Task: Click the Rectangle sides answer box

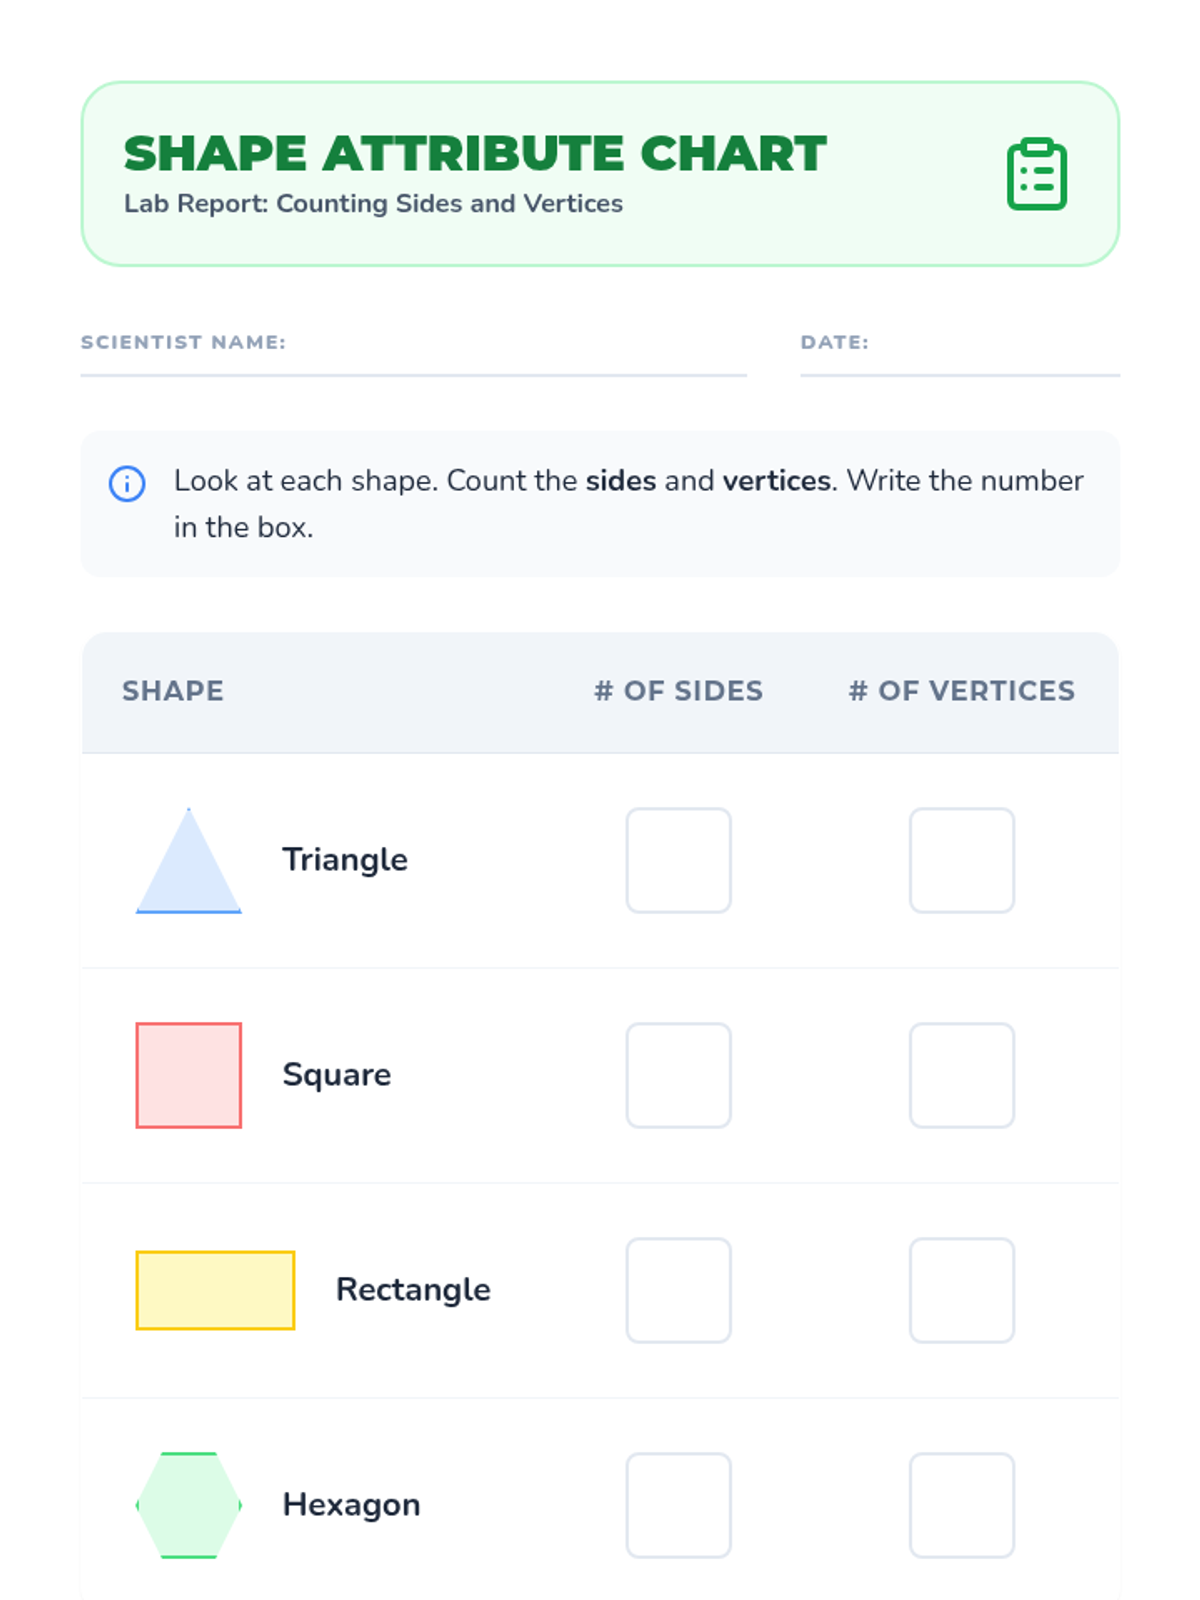Action: tap(679, 1290)
